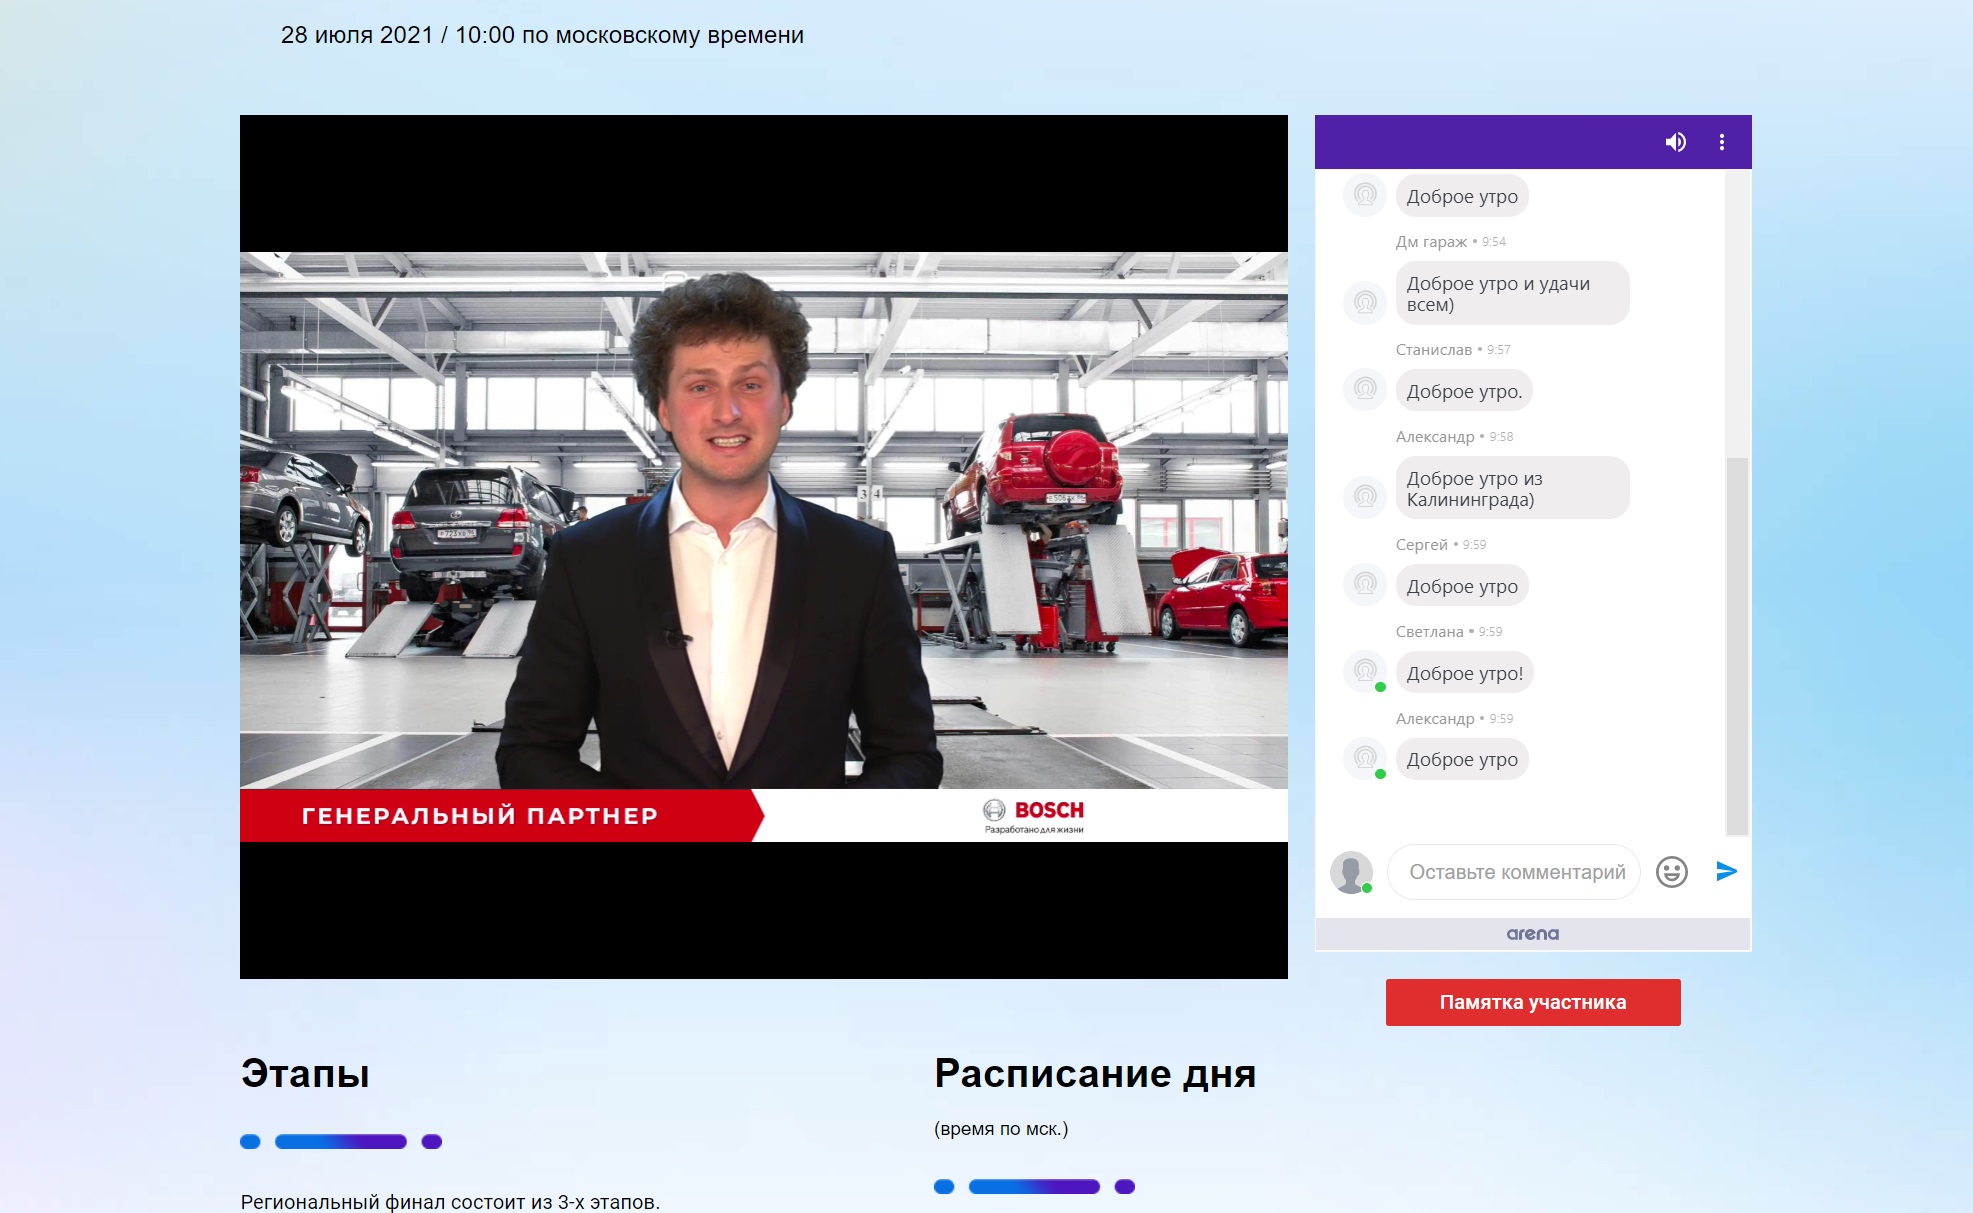Click sender name 'Дм гараж'

pyautogui.click(x=1431, y=242)
